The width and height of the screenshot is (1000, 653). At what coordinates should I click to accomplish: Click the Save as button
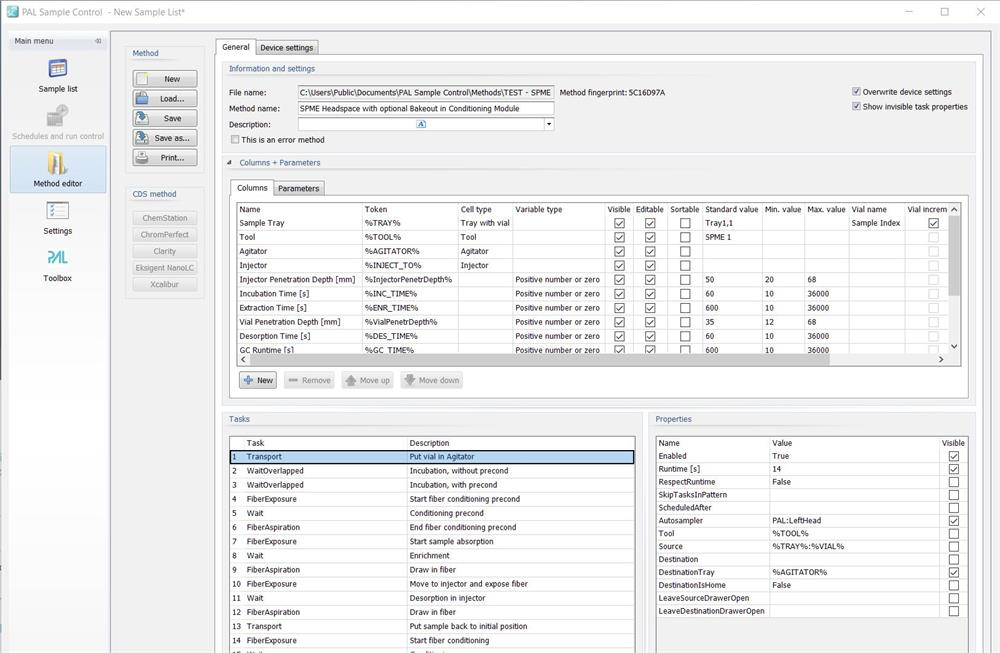[165, 138]
